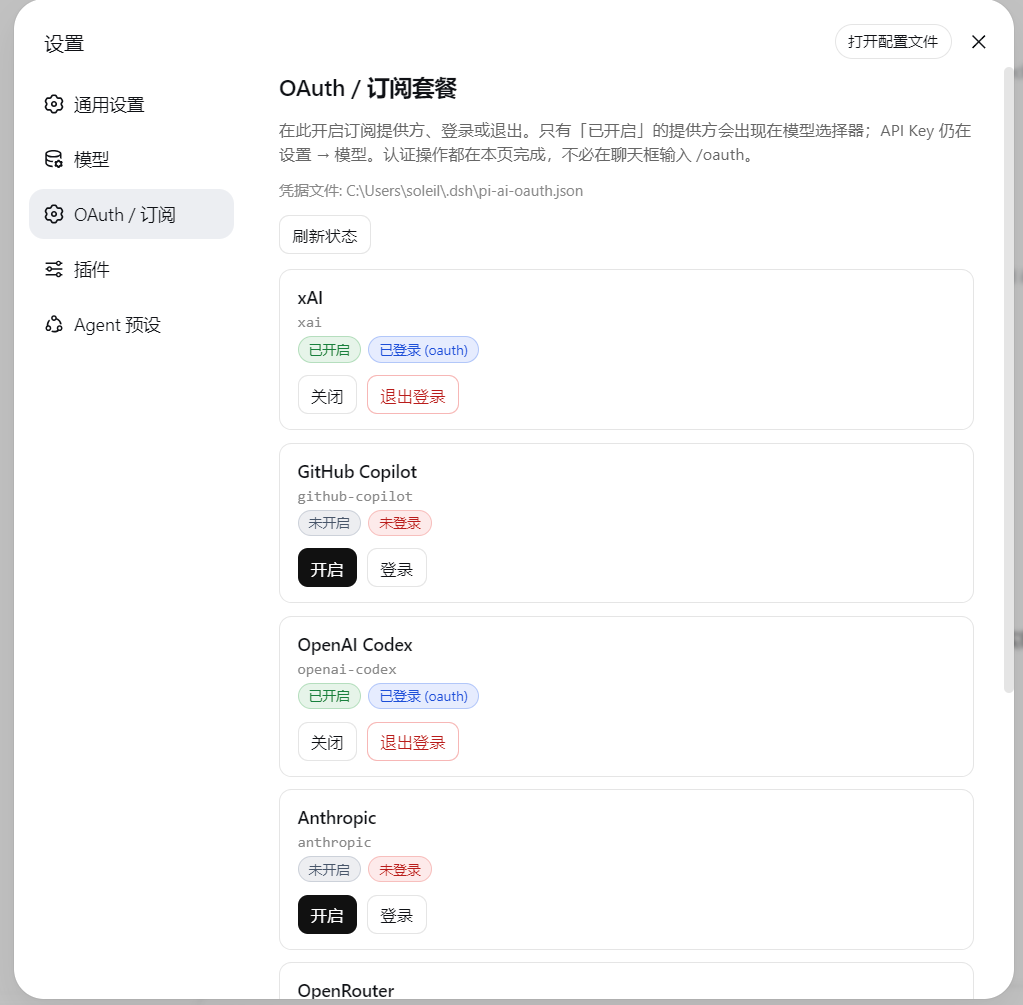This screenshot has height=1005, width=1023.
Task: Click the Anthropic provider title
Action: click(337, 818)
